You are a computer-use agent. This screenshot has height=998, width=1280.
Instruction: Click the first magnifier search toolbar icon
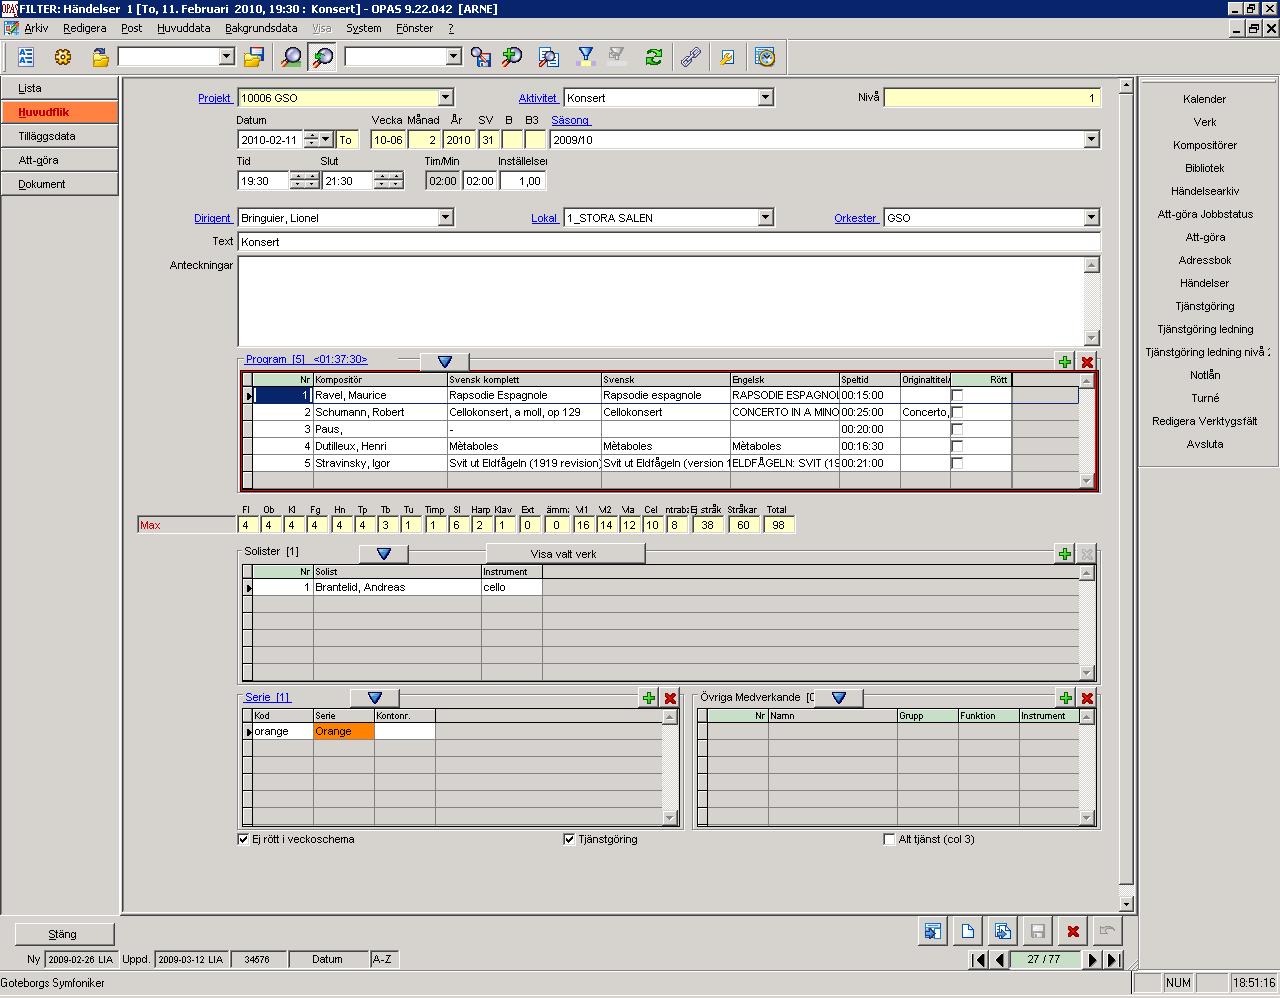click(x=291, y=57)
